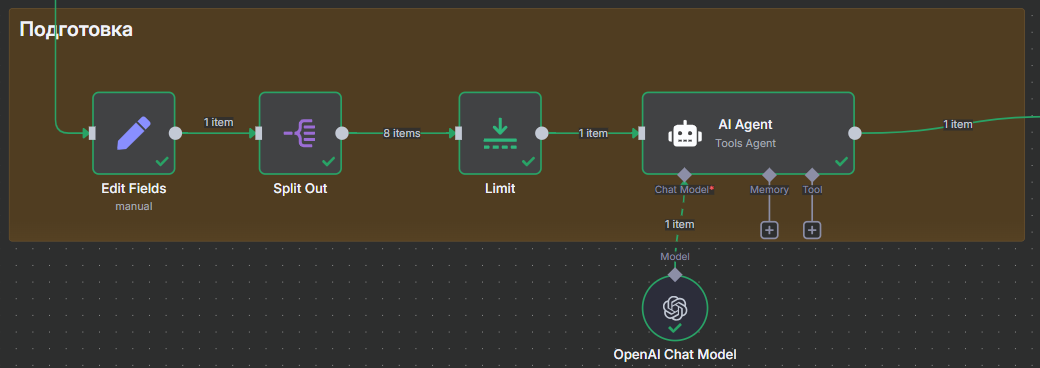
Task: Select '1 item' label after AI Agent
Action: click(958, 124)
